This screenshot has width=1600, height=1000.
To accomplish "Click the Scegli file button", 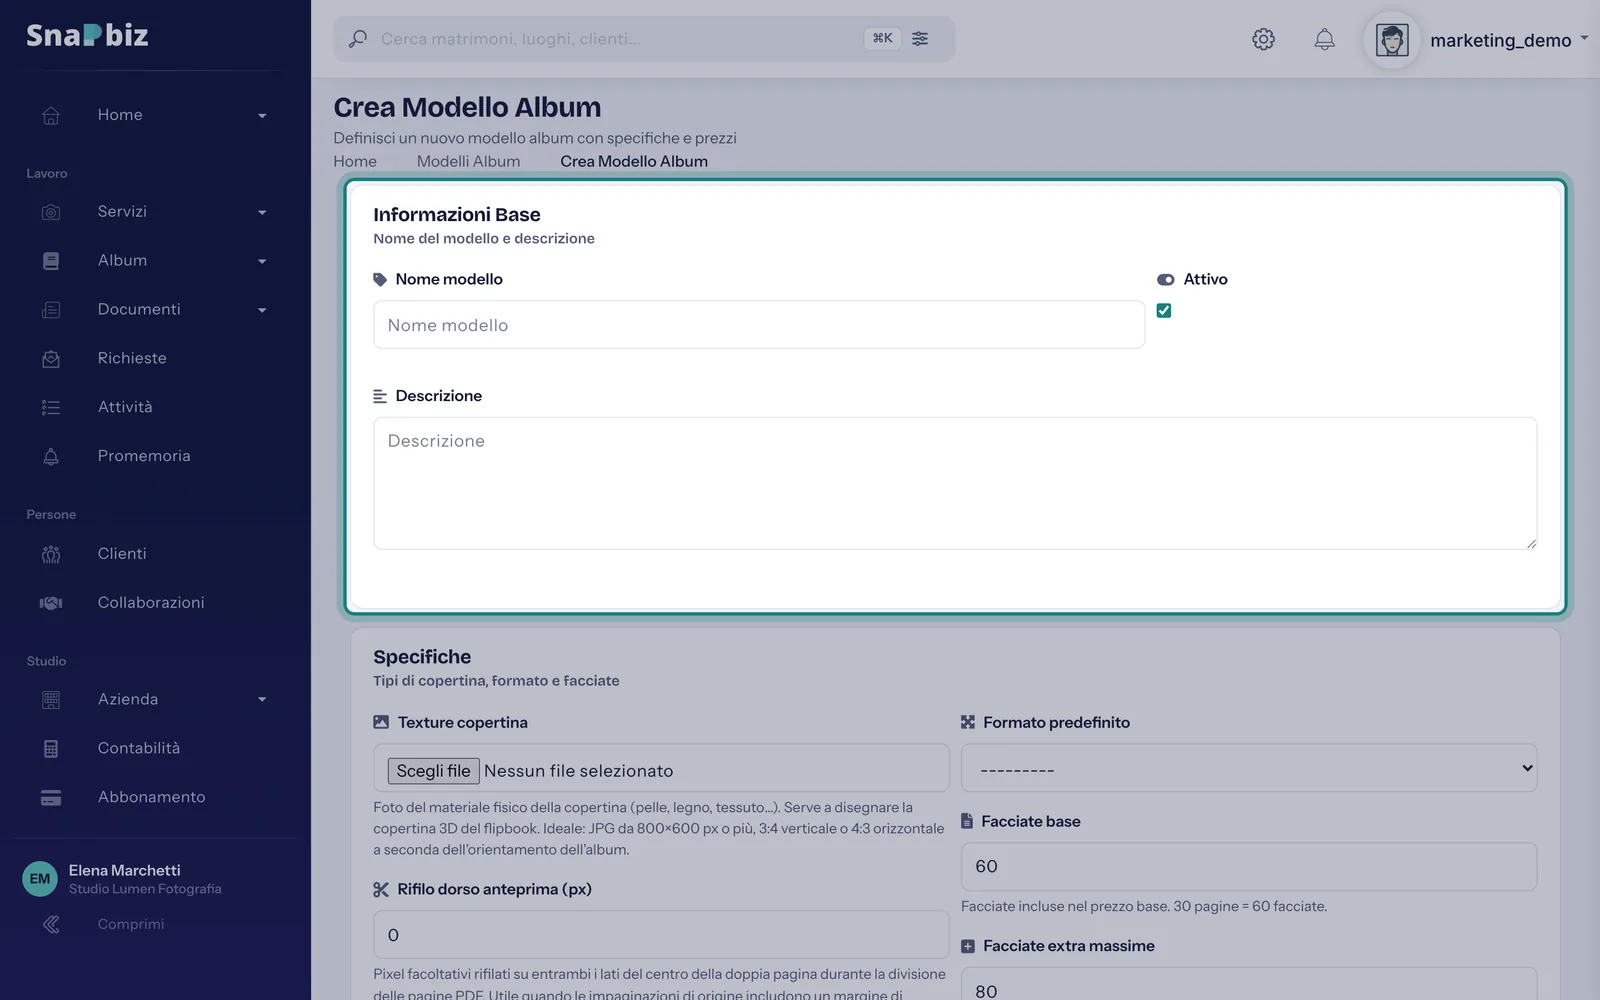I will coord(433,771).
